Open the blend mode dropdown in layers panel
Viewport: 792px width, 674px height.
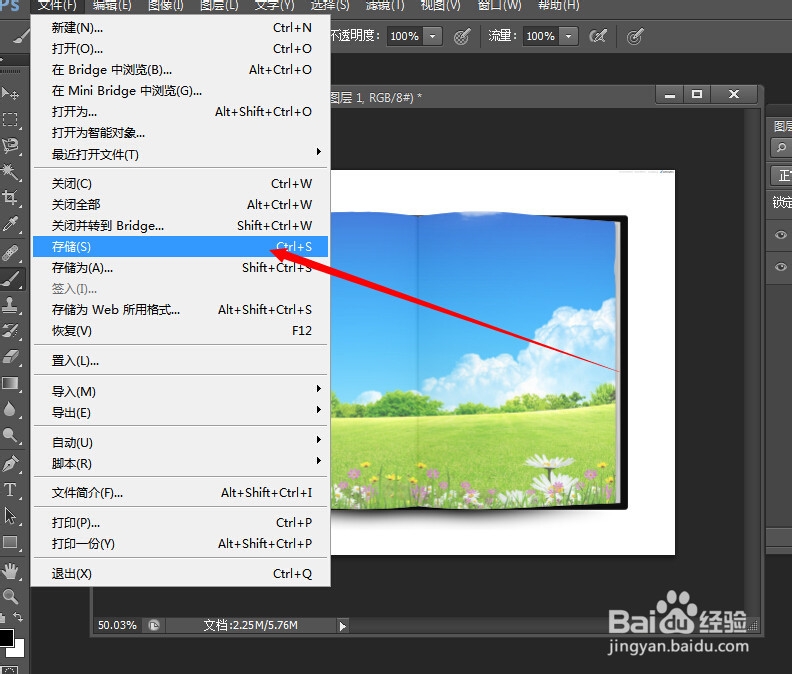point(781,175)
